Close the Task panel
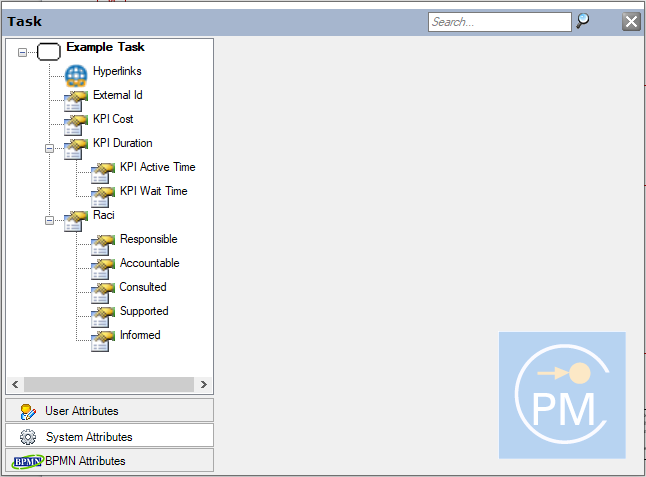This screenshot has height=477, width=646. point(631,21)
